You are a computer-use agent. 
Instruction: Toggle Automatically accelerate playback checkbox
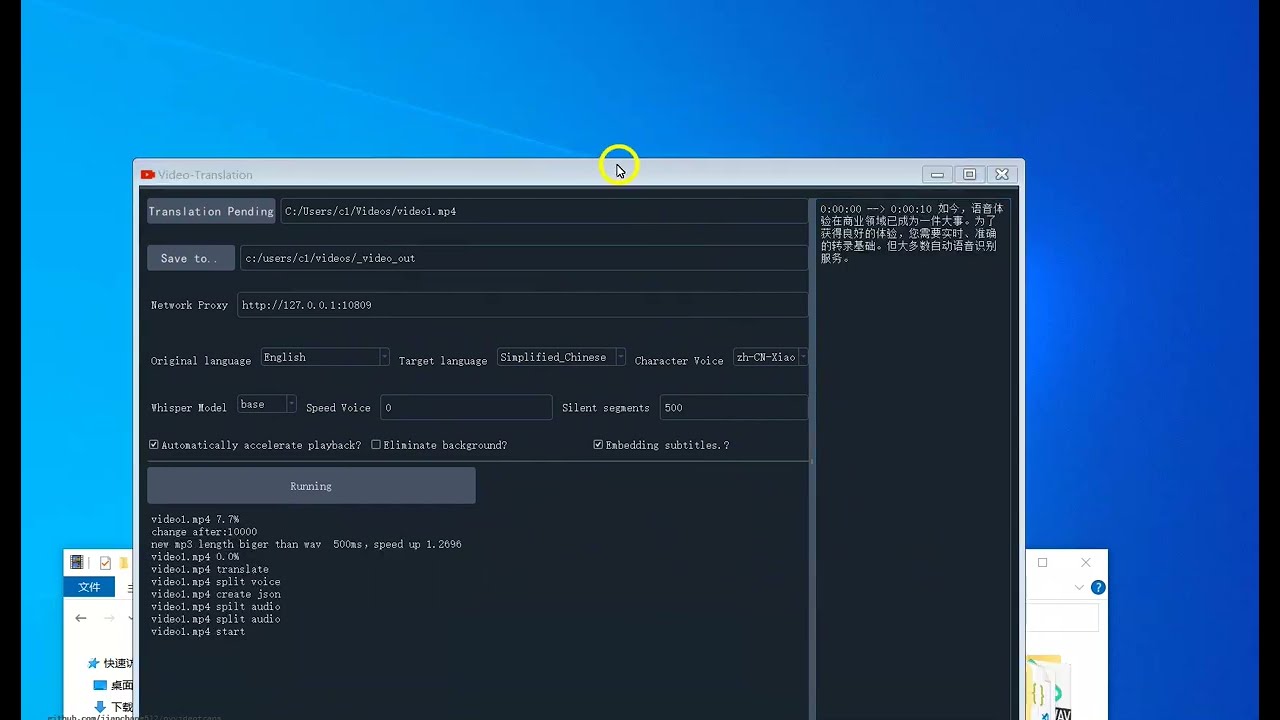pyautogui.click(x=154, y=445)
